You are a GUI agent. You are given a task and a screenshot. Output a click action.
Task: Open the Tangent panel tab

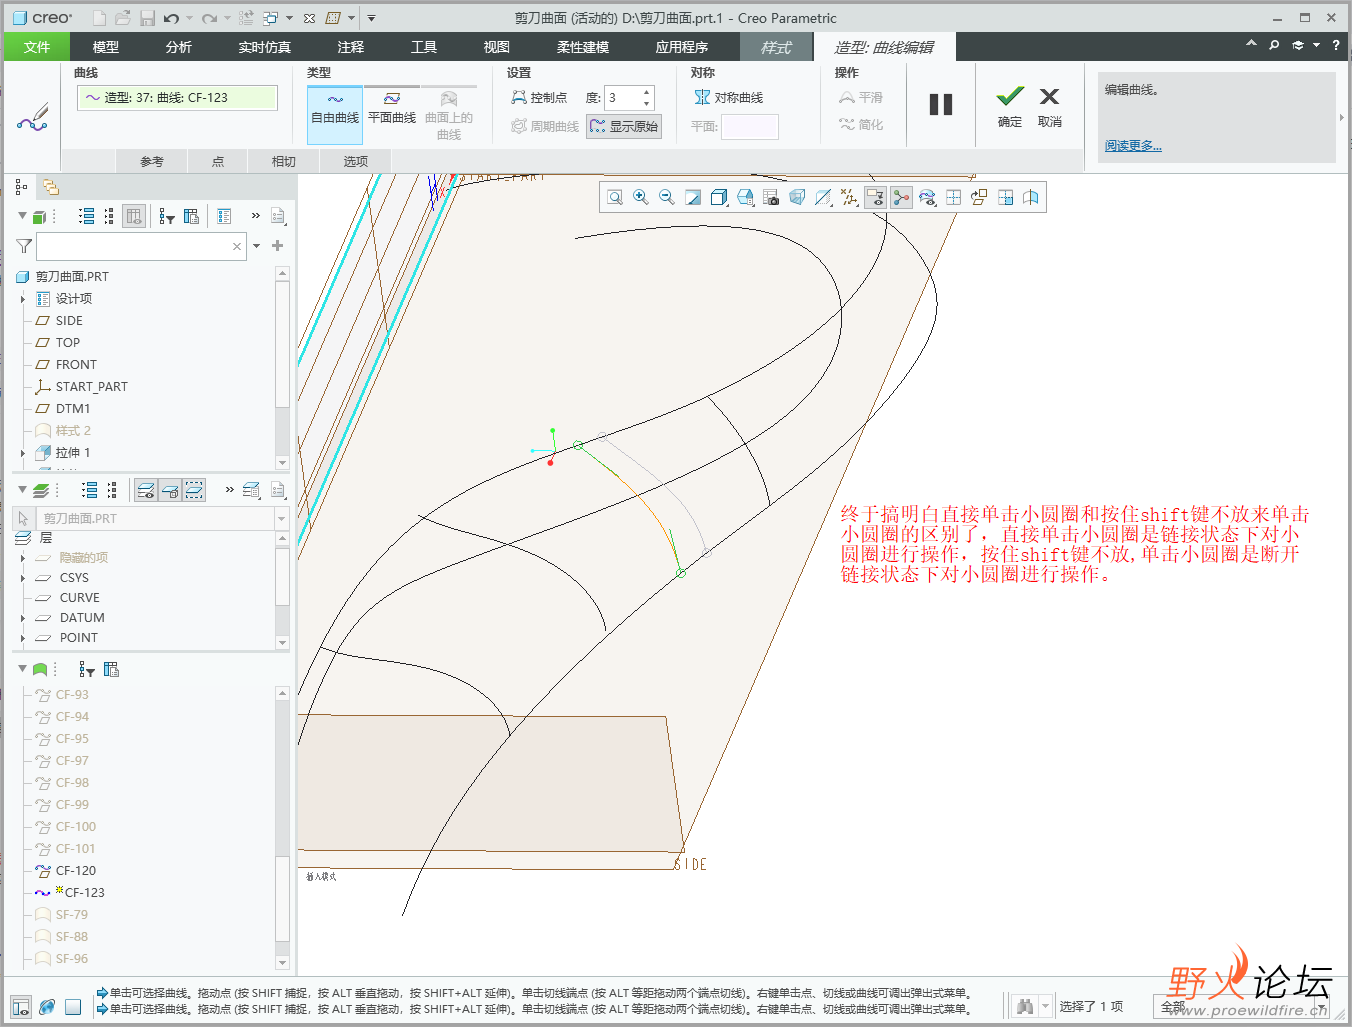click(284, 161)
